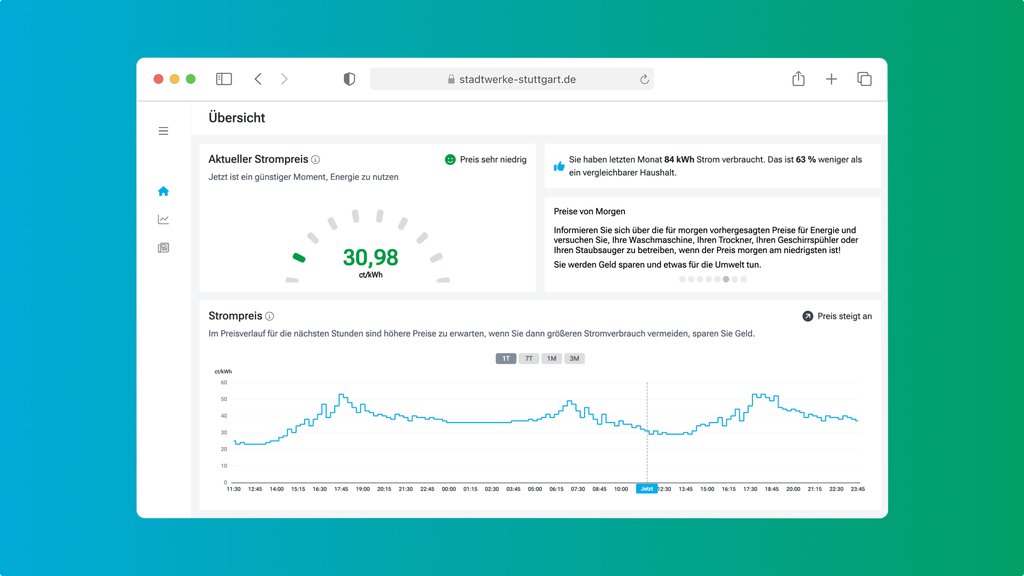
Task: Select the first carousel dot
Action: [x=682, y=279]
